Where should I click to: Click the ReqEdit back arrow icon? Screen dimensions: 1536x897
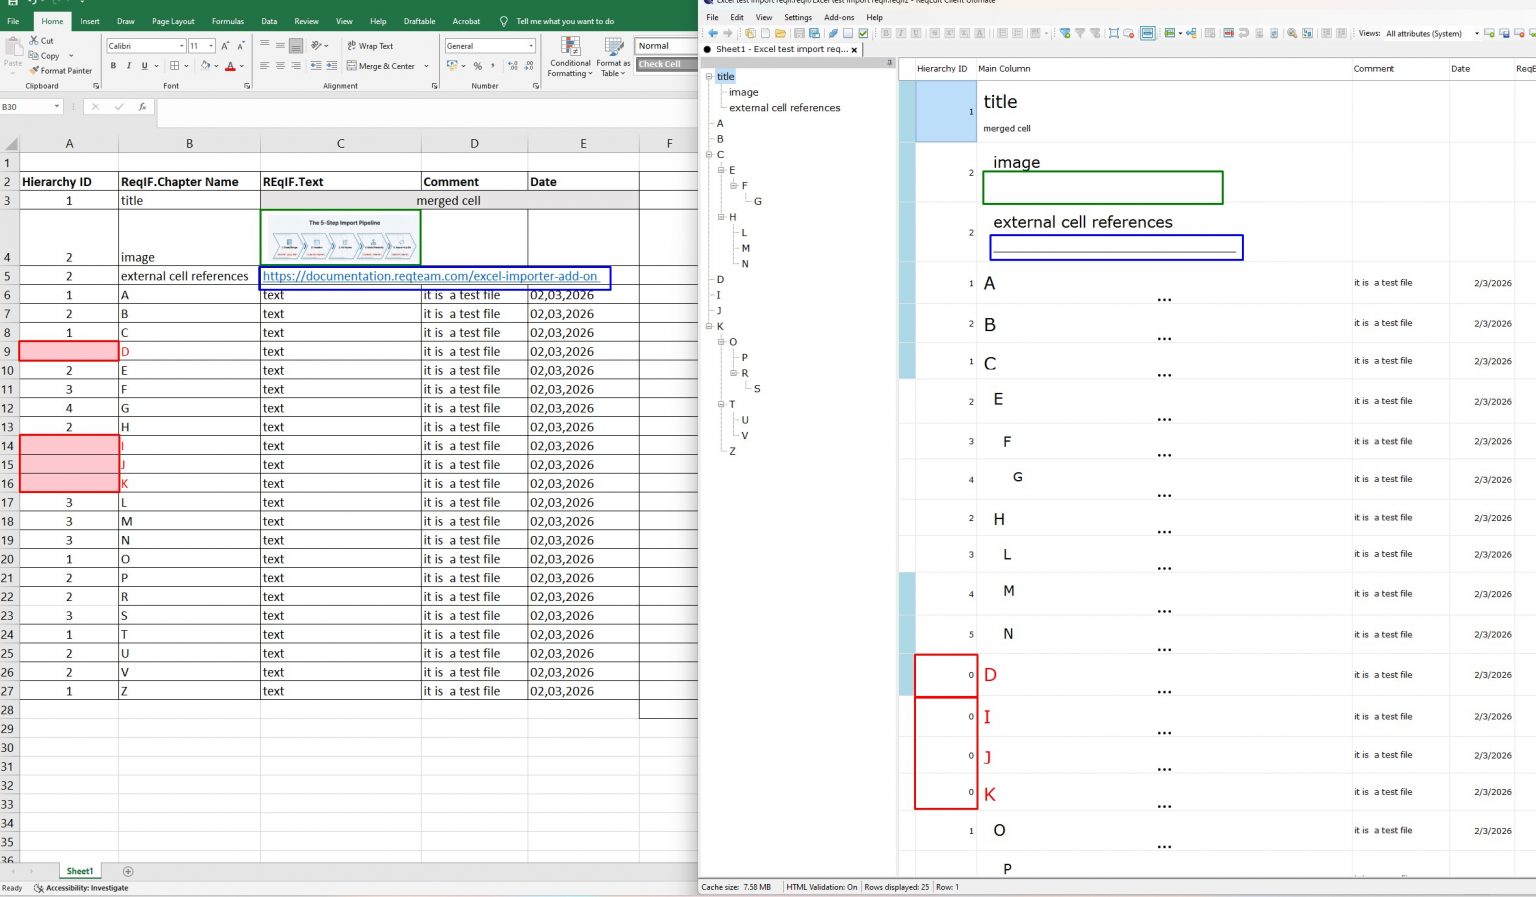[712, 33]
